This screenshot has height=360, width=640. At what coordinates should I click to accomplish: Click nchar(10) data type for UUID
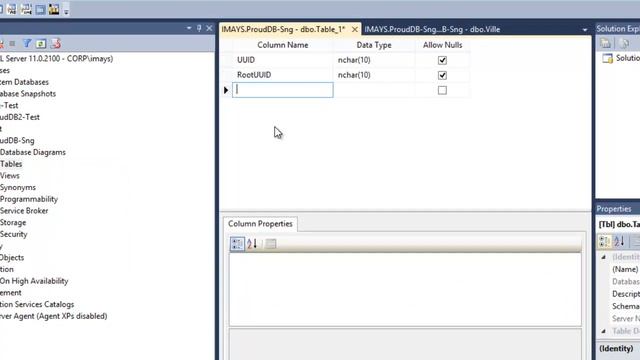pyautogui.click(x=374, y=60)
